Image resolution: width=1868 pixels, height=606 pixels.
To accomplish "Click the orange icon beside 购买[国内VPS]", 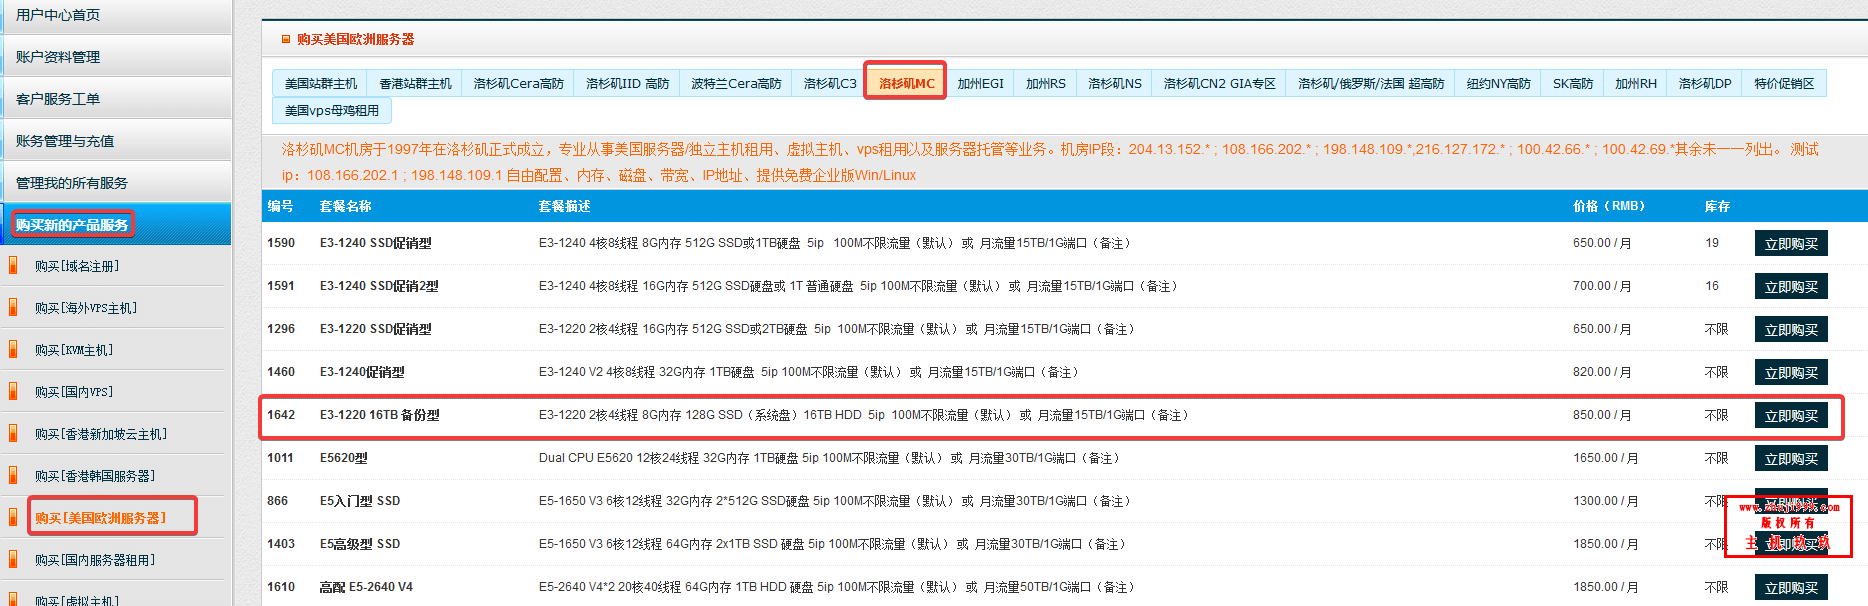I will (x=13, y=392).
